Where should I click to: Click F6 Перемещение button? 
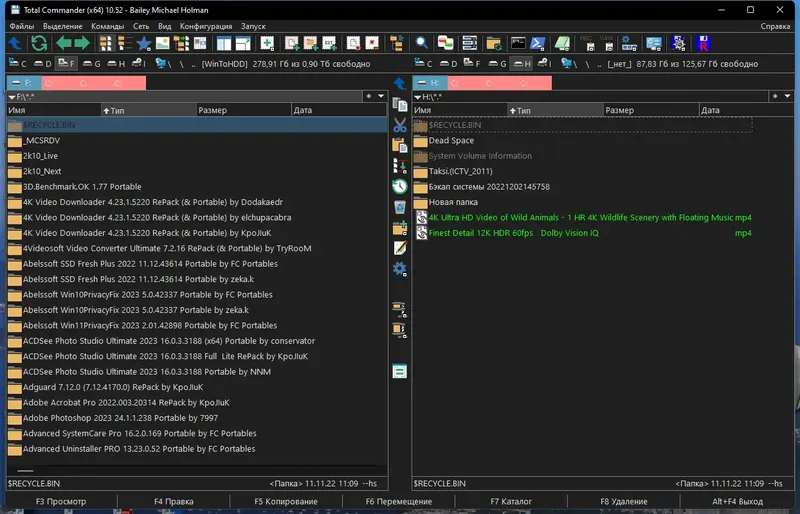[x=398, y=501]
